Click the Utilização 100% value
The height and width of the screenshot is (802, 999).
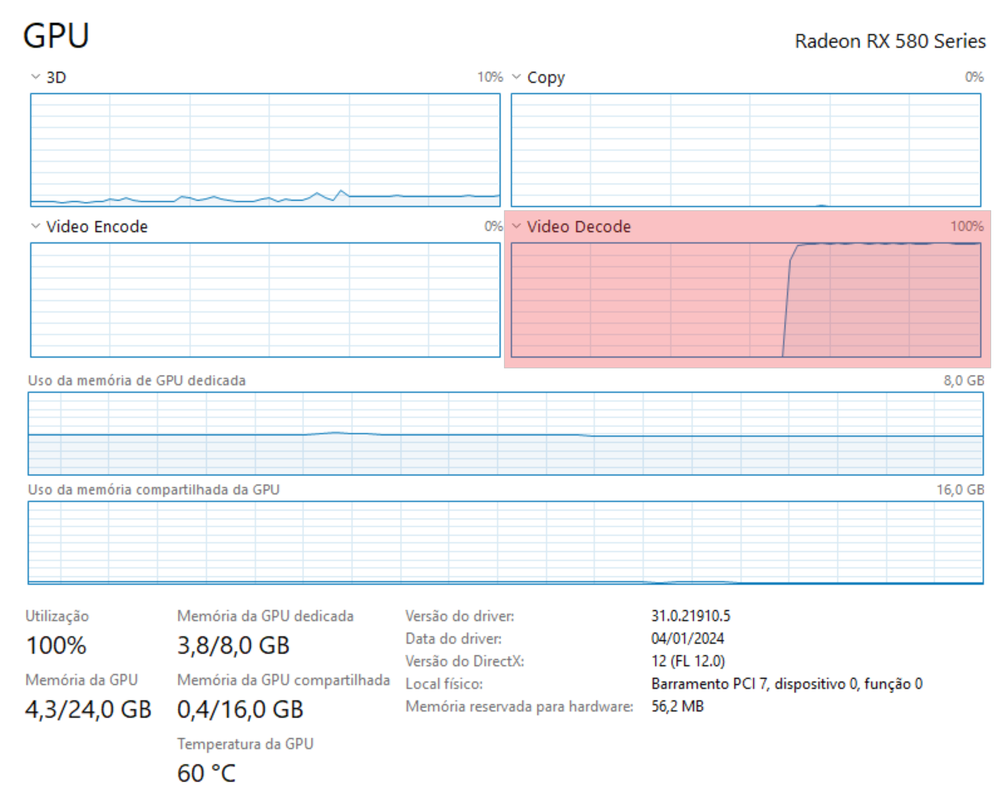(x=56, y=645)
